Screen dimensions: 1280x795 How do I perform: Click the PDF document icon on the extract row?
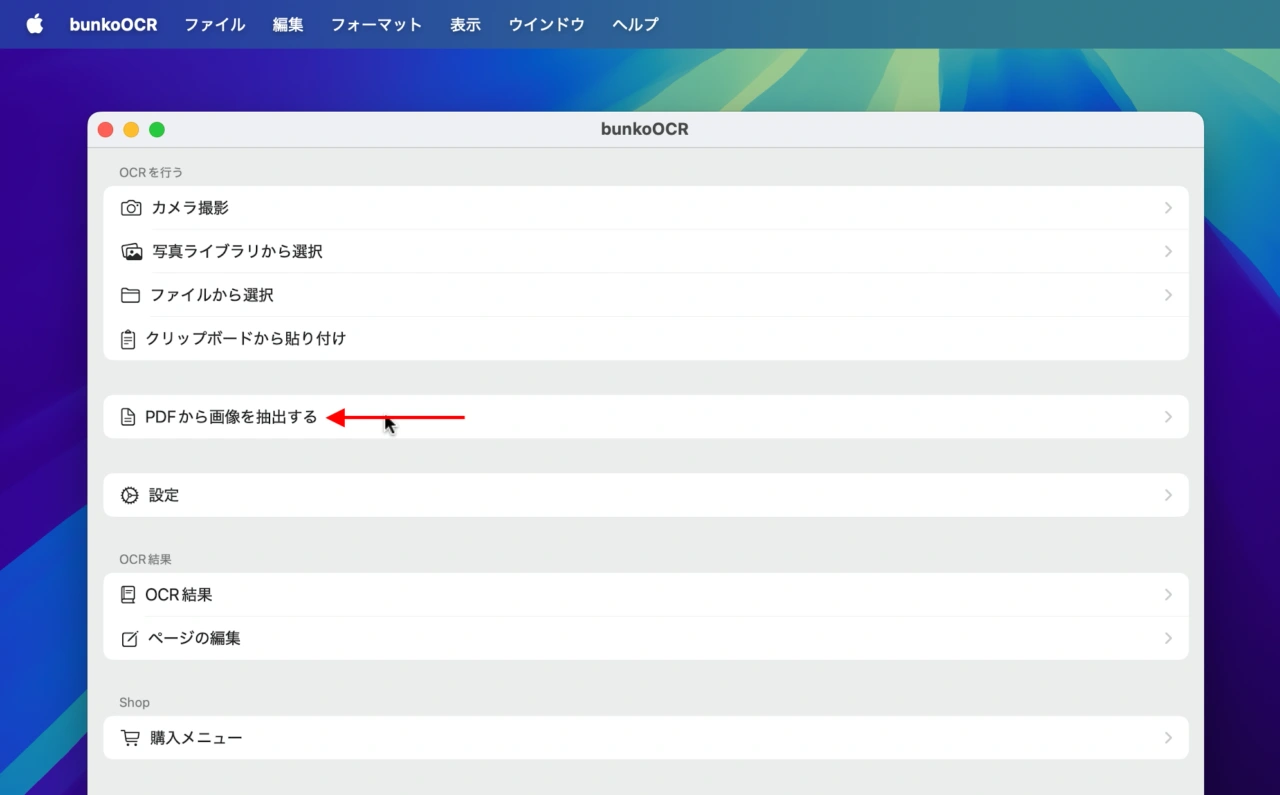pyautogui.click(x=129, y=417)
